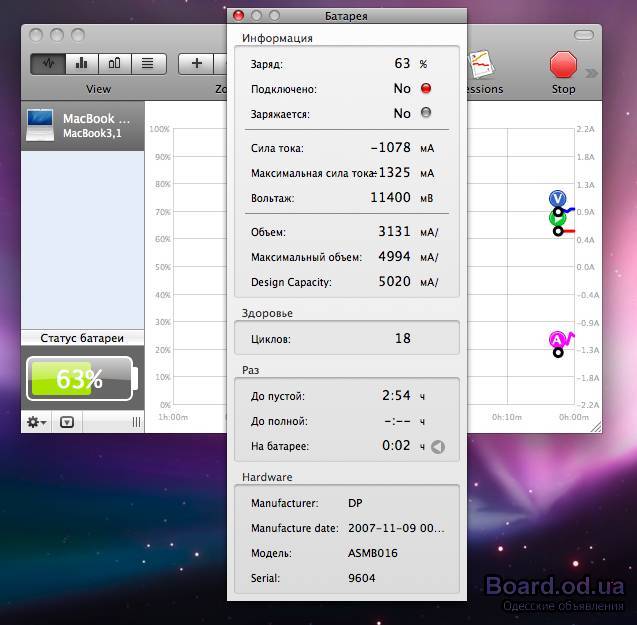This screenshot has height=625, width=637.
Task: Toggle the time-on-battery arrow button
Action: point(437,447)
